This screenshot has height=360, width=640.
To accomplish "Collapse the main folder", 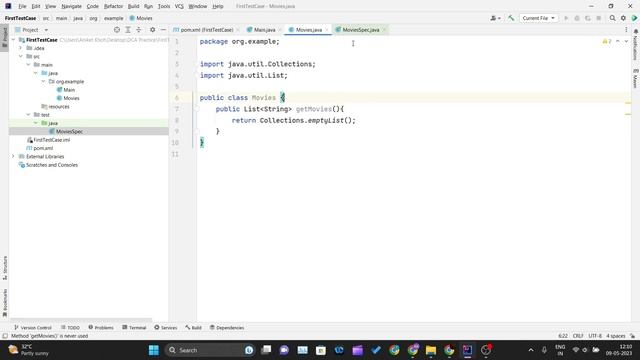I will click(x=28, y=65).
